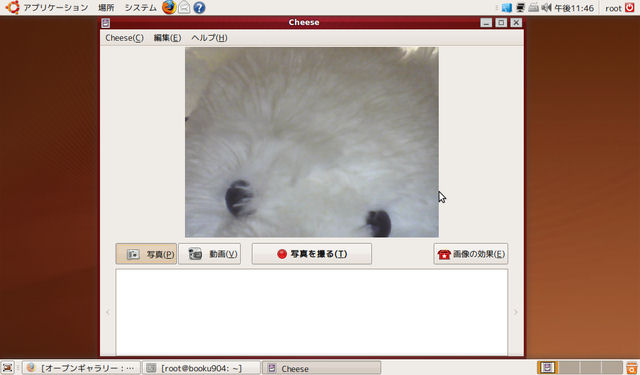Switch to the fourth workspace in the switcher
This screenshot has width=640, height=375.
(612, 368)
